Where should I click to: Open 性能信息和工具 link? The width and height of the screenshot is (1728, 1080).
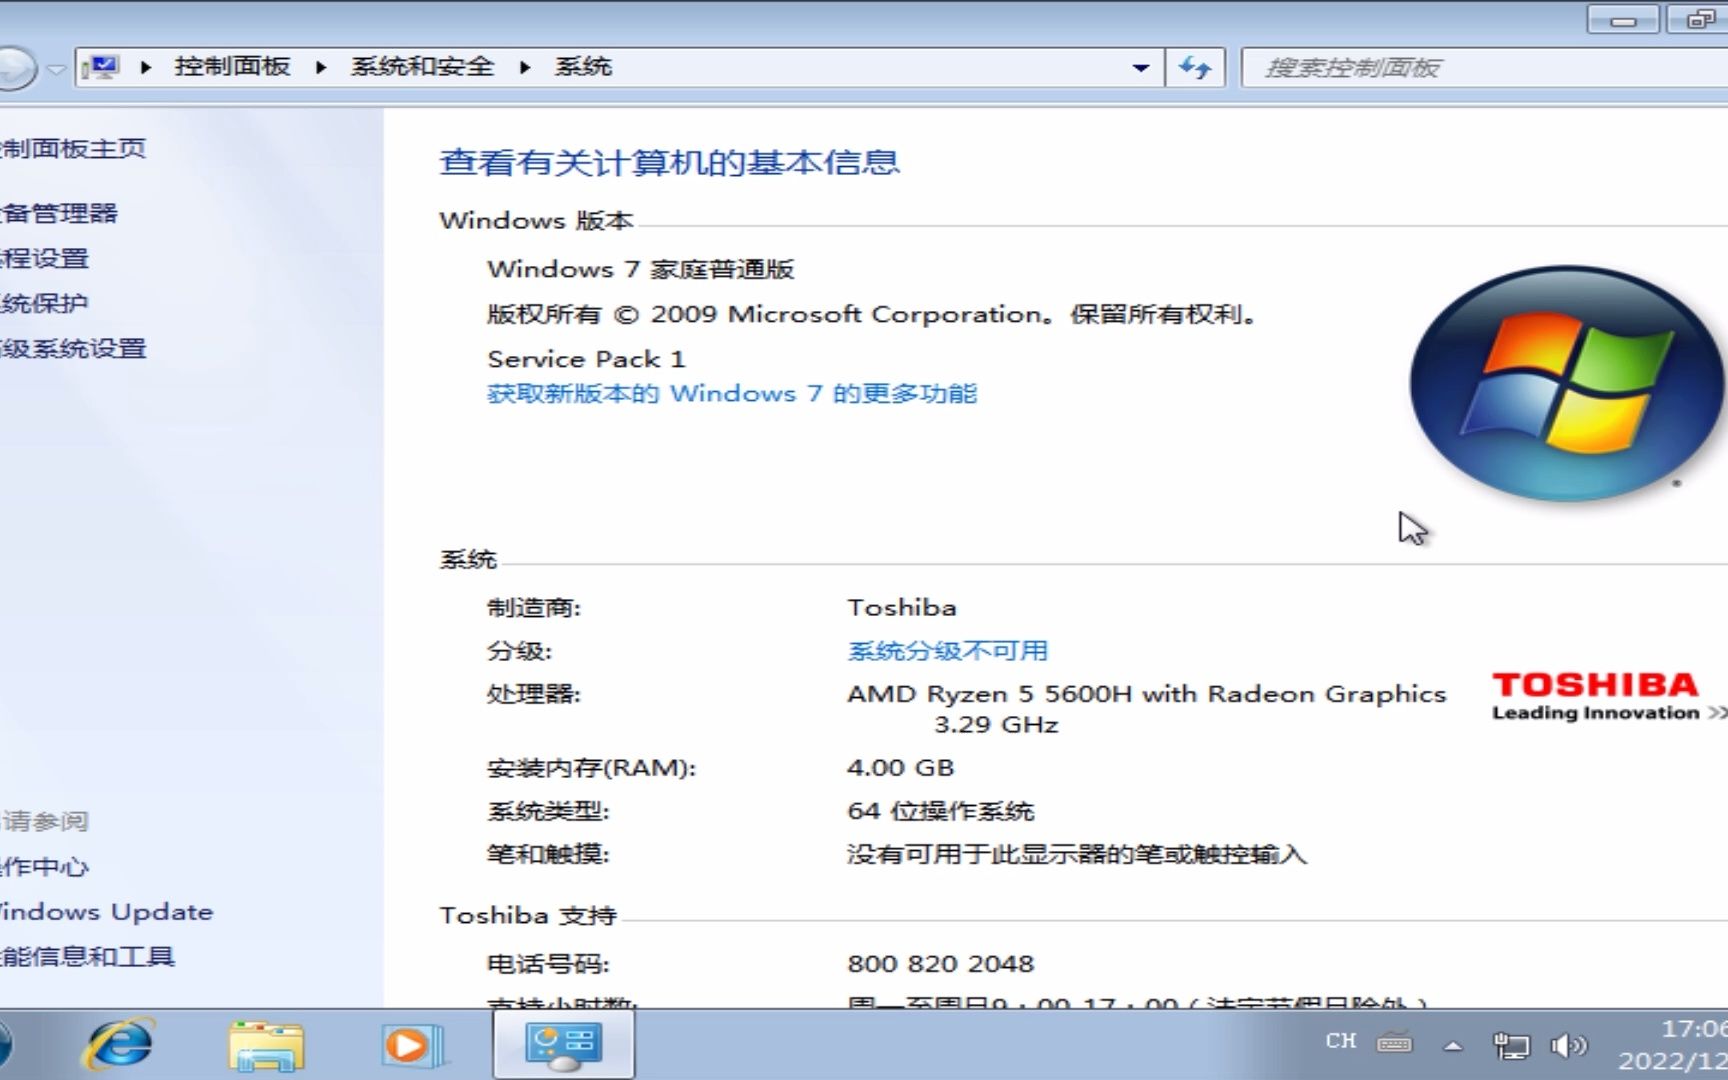[x=87, y=957]
